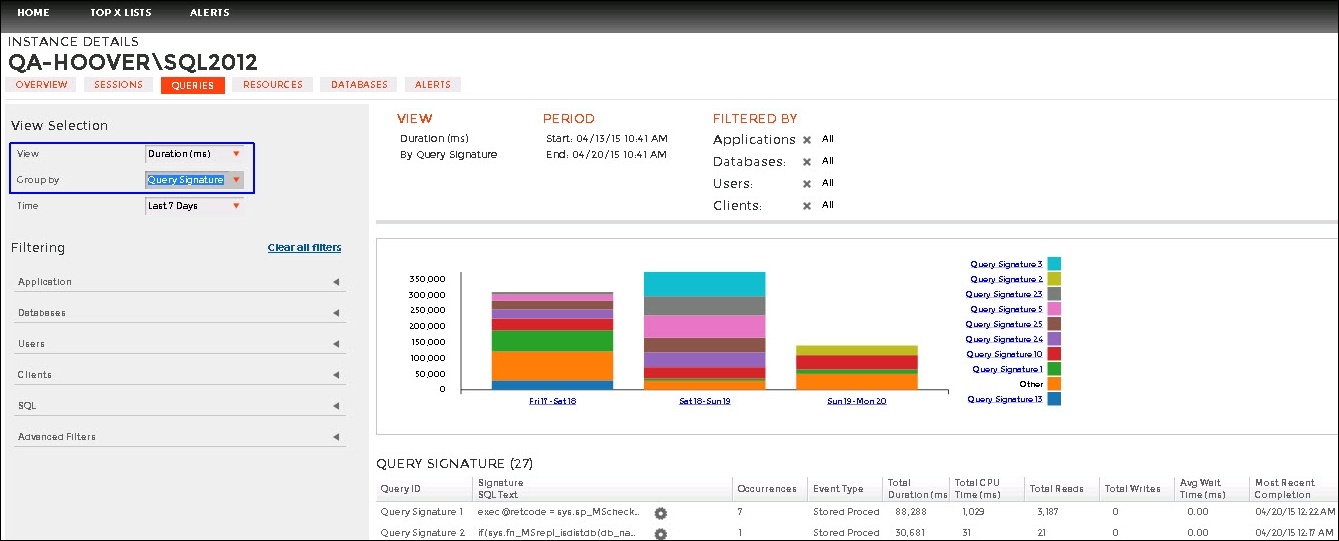Click Query Signature 23 legend link
The width and height of the screenshot is (1339, 541).
(x=1004, y=294)
